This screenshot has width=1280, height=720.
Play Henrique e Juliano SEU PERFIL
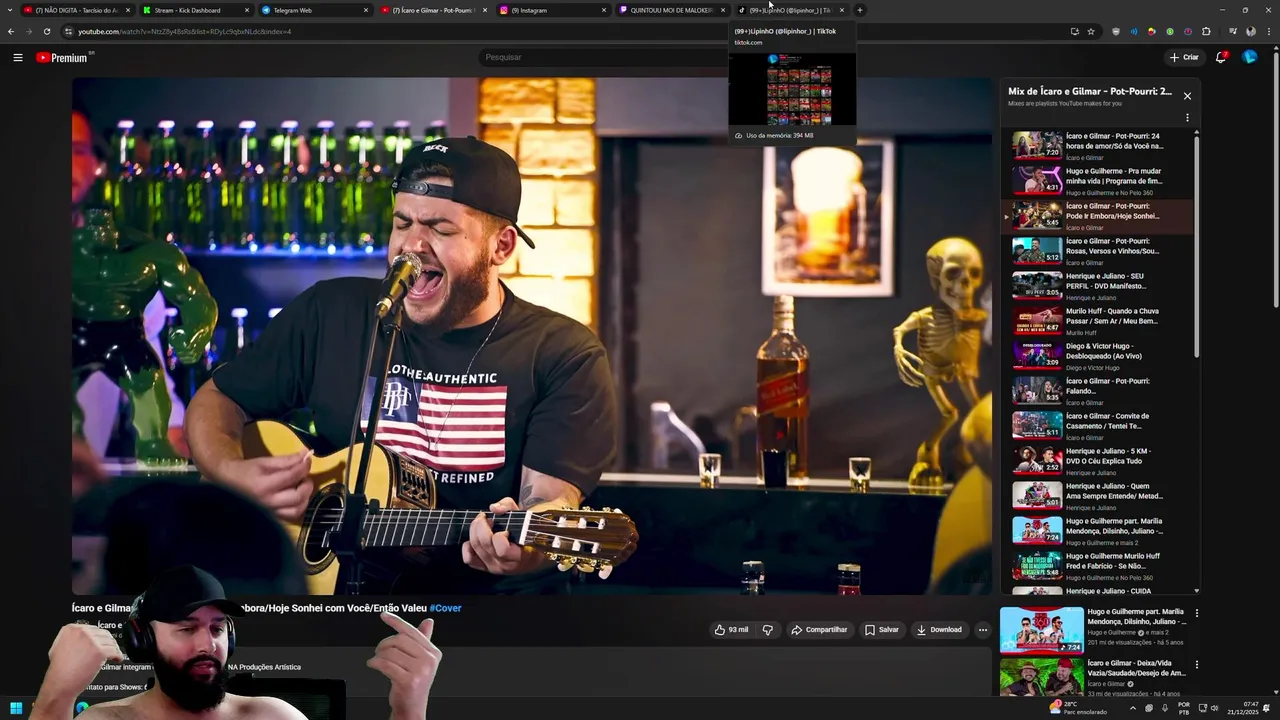pos(1098,285)
